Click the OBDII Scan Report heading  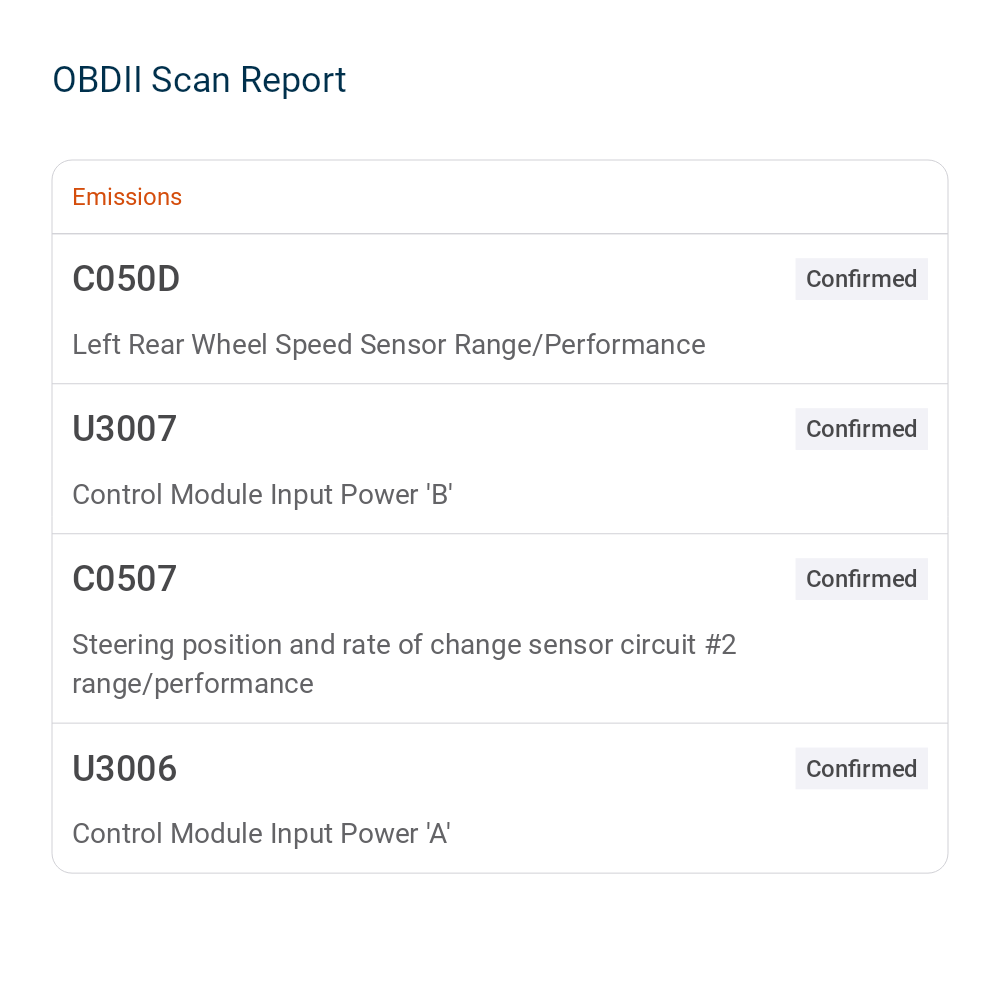click(199, 80)
